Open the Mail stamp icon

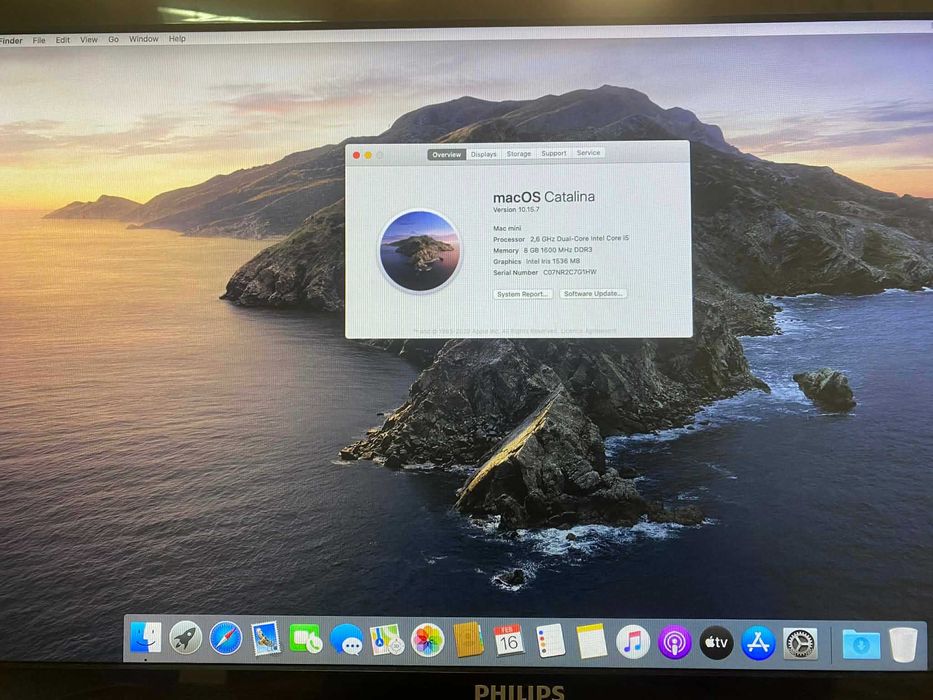(x=265, y=639)
